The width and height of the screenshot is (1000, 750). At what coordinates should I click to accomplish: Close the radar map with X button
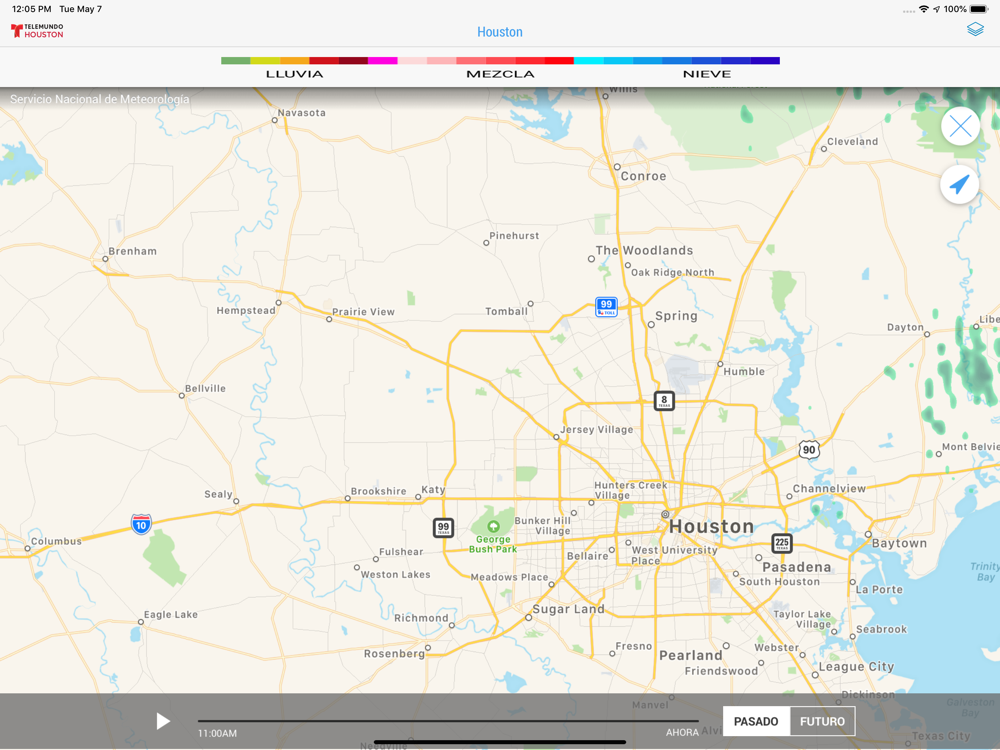pos(960,126)
